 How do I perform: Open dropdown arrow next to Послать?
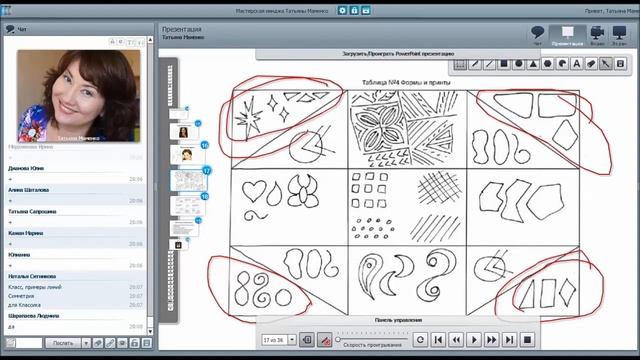(86, 343)
